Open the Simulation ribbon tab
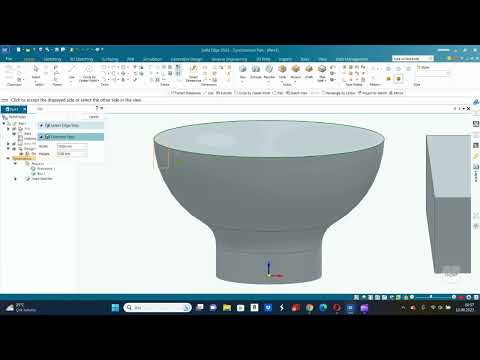 pyautogui.click(x=152, y=59)
